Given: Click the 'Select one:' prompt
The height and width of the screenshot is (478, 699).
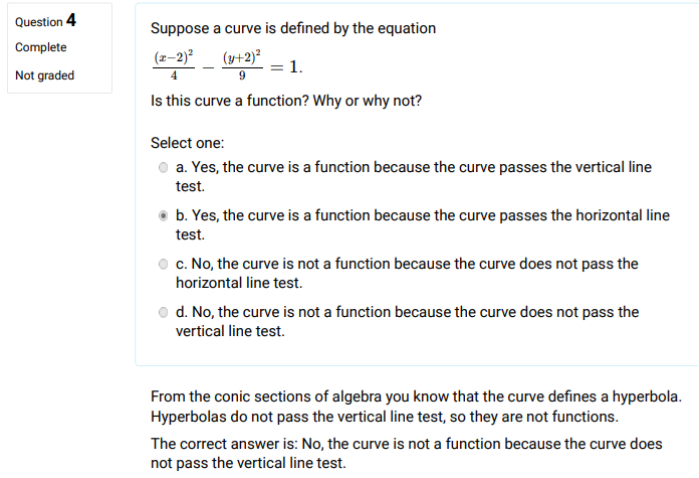Looking at the screenshot, I should click(187, 143).
